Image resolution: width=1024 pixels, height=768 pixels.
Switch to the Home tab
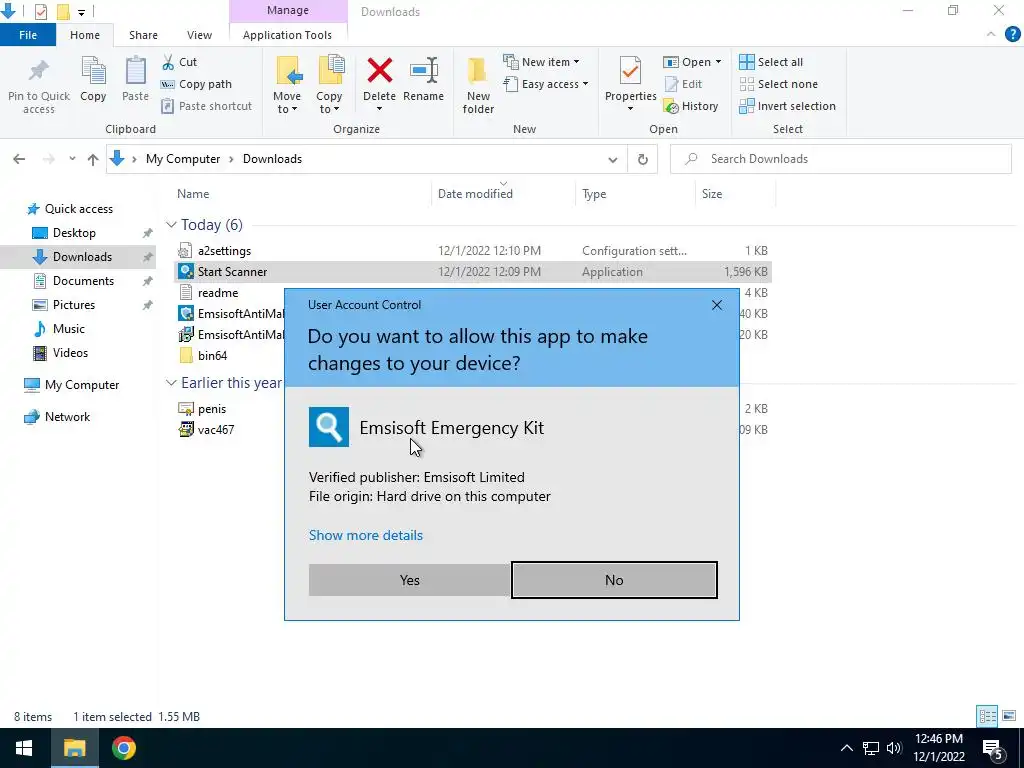pyautogui.click(x=85, y=35)
